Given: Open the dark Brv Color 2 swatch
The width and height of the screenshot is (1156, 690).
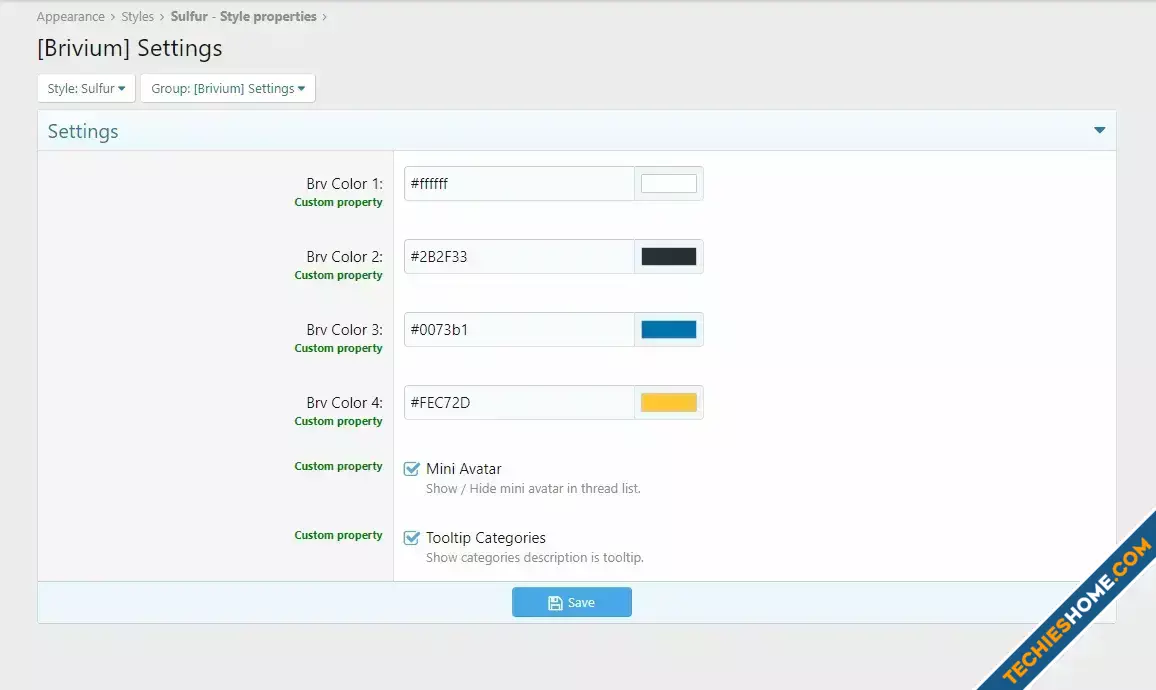Looking at the screenshot, I should [668, 257].
